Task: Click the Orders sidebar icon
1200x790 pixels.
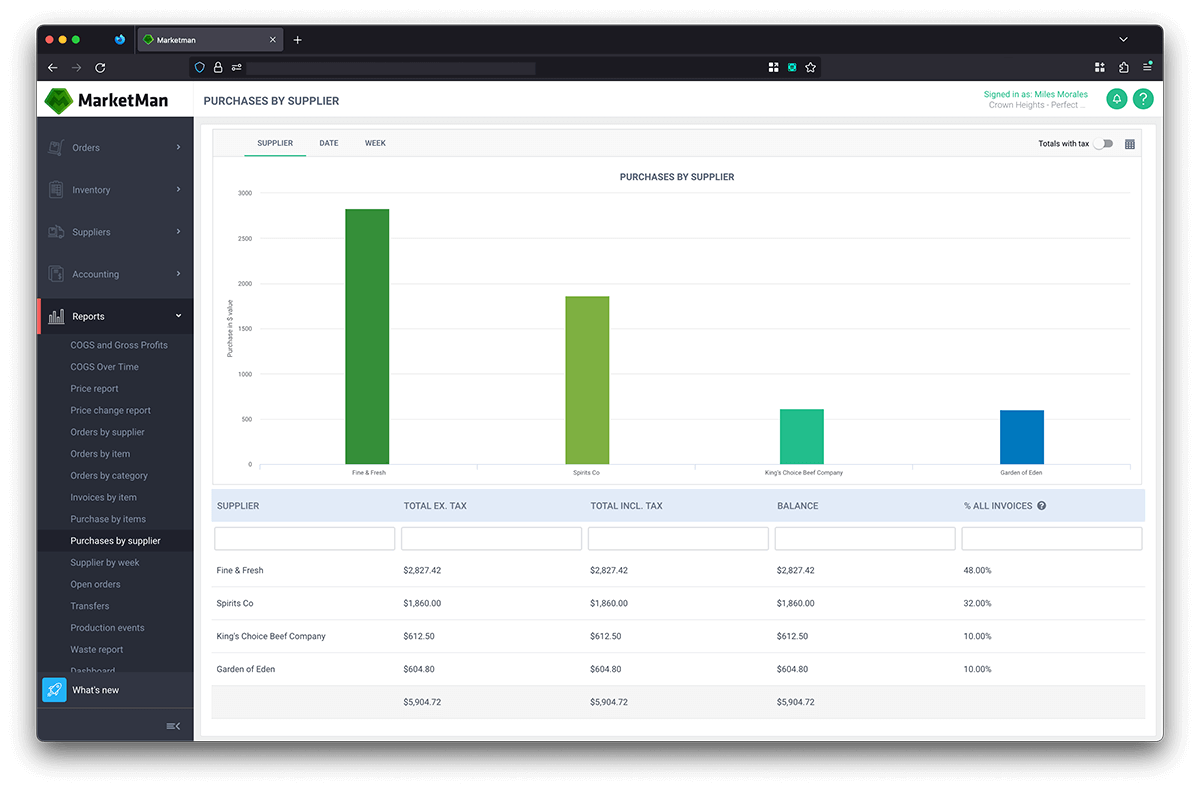Action: (58, 147)
